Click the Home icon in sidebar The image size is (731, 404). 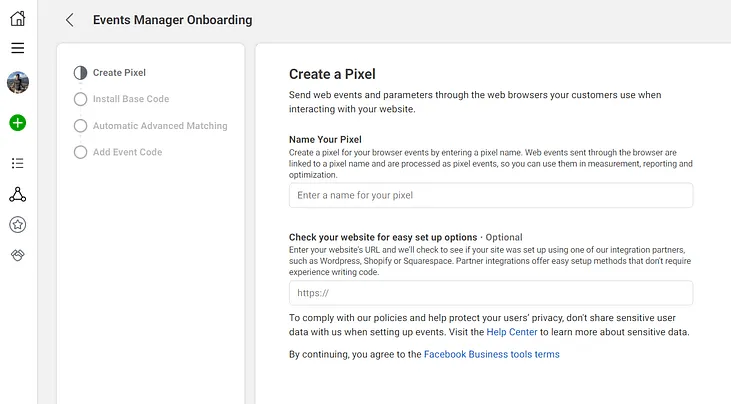17,18
